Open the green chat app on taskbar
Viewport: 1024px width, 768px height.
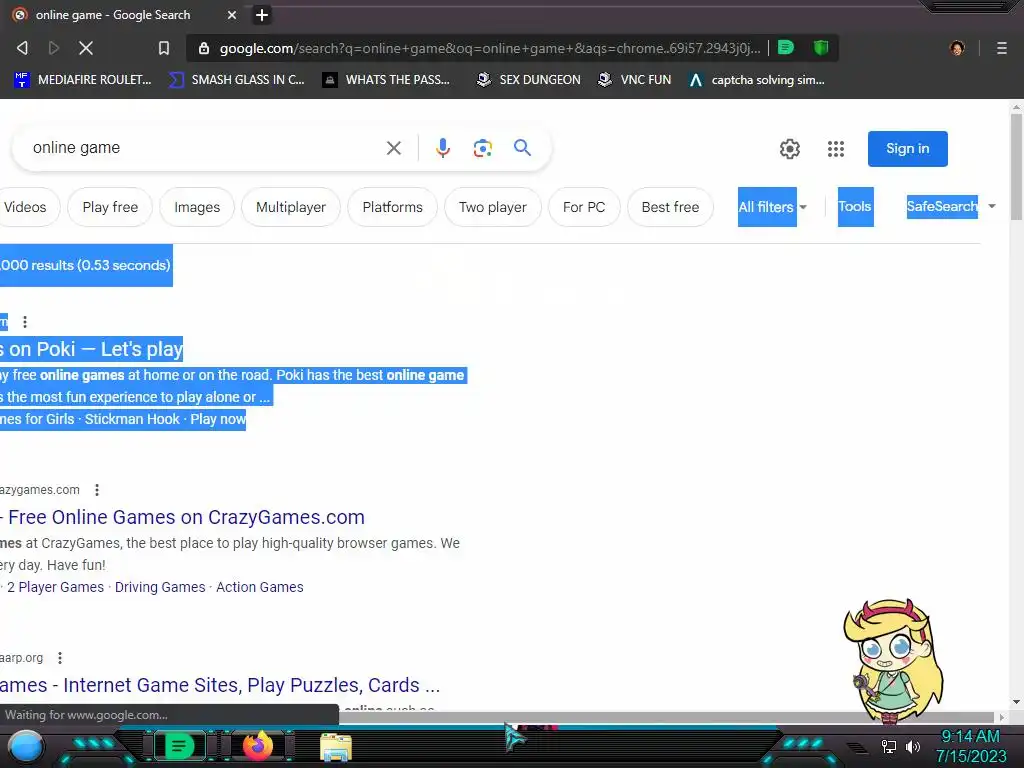(x=179, y=746)
